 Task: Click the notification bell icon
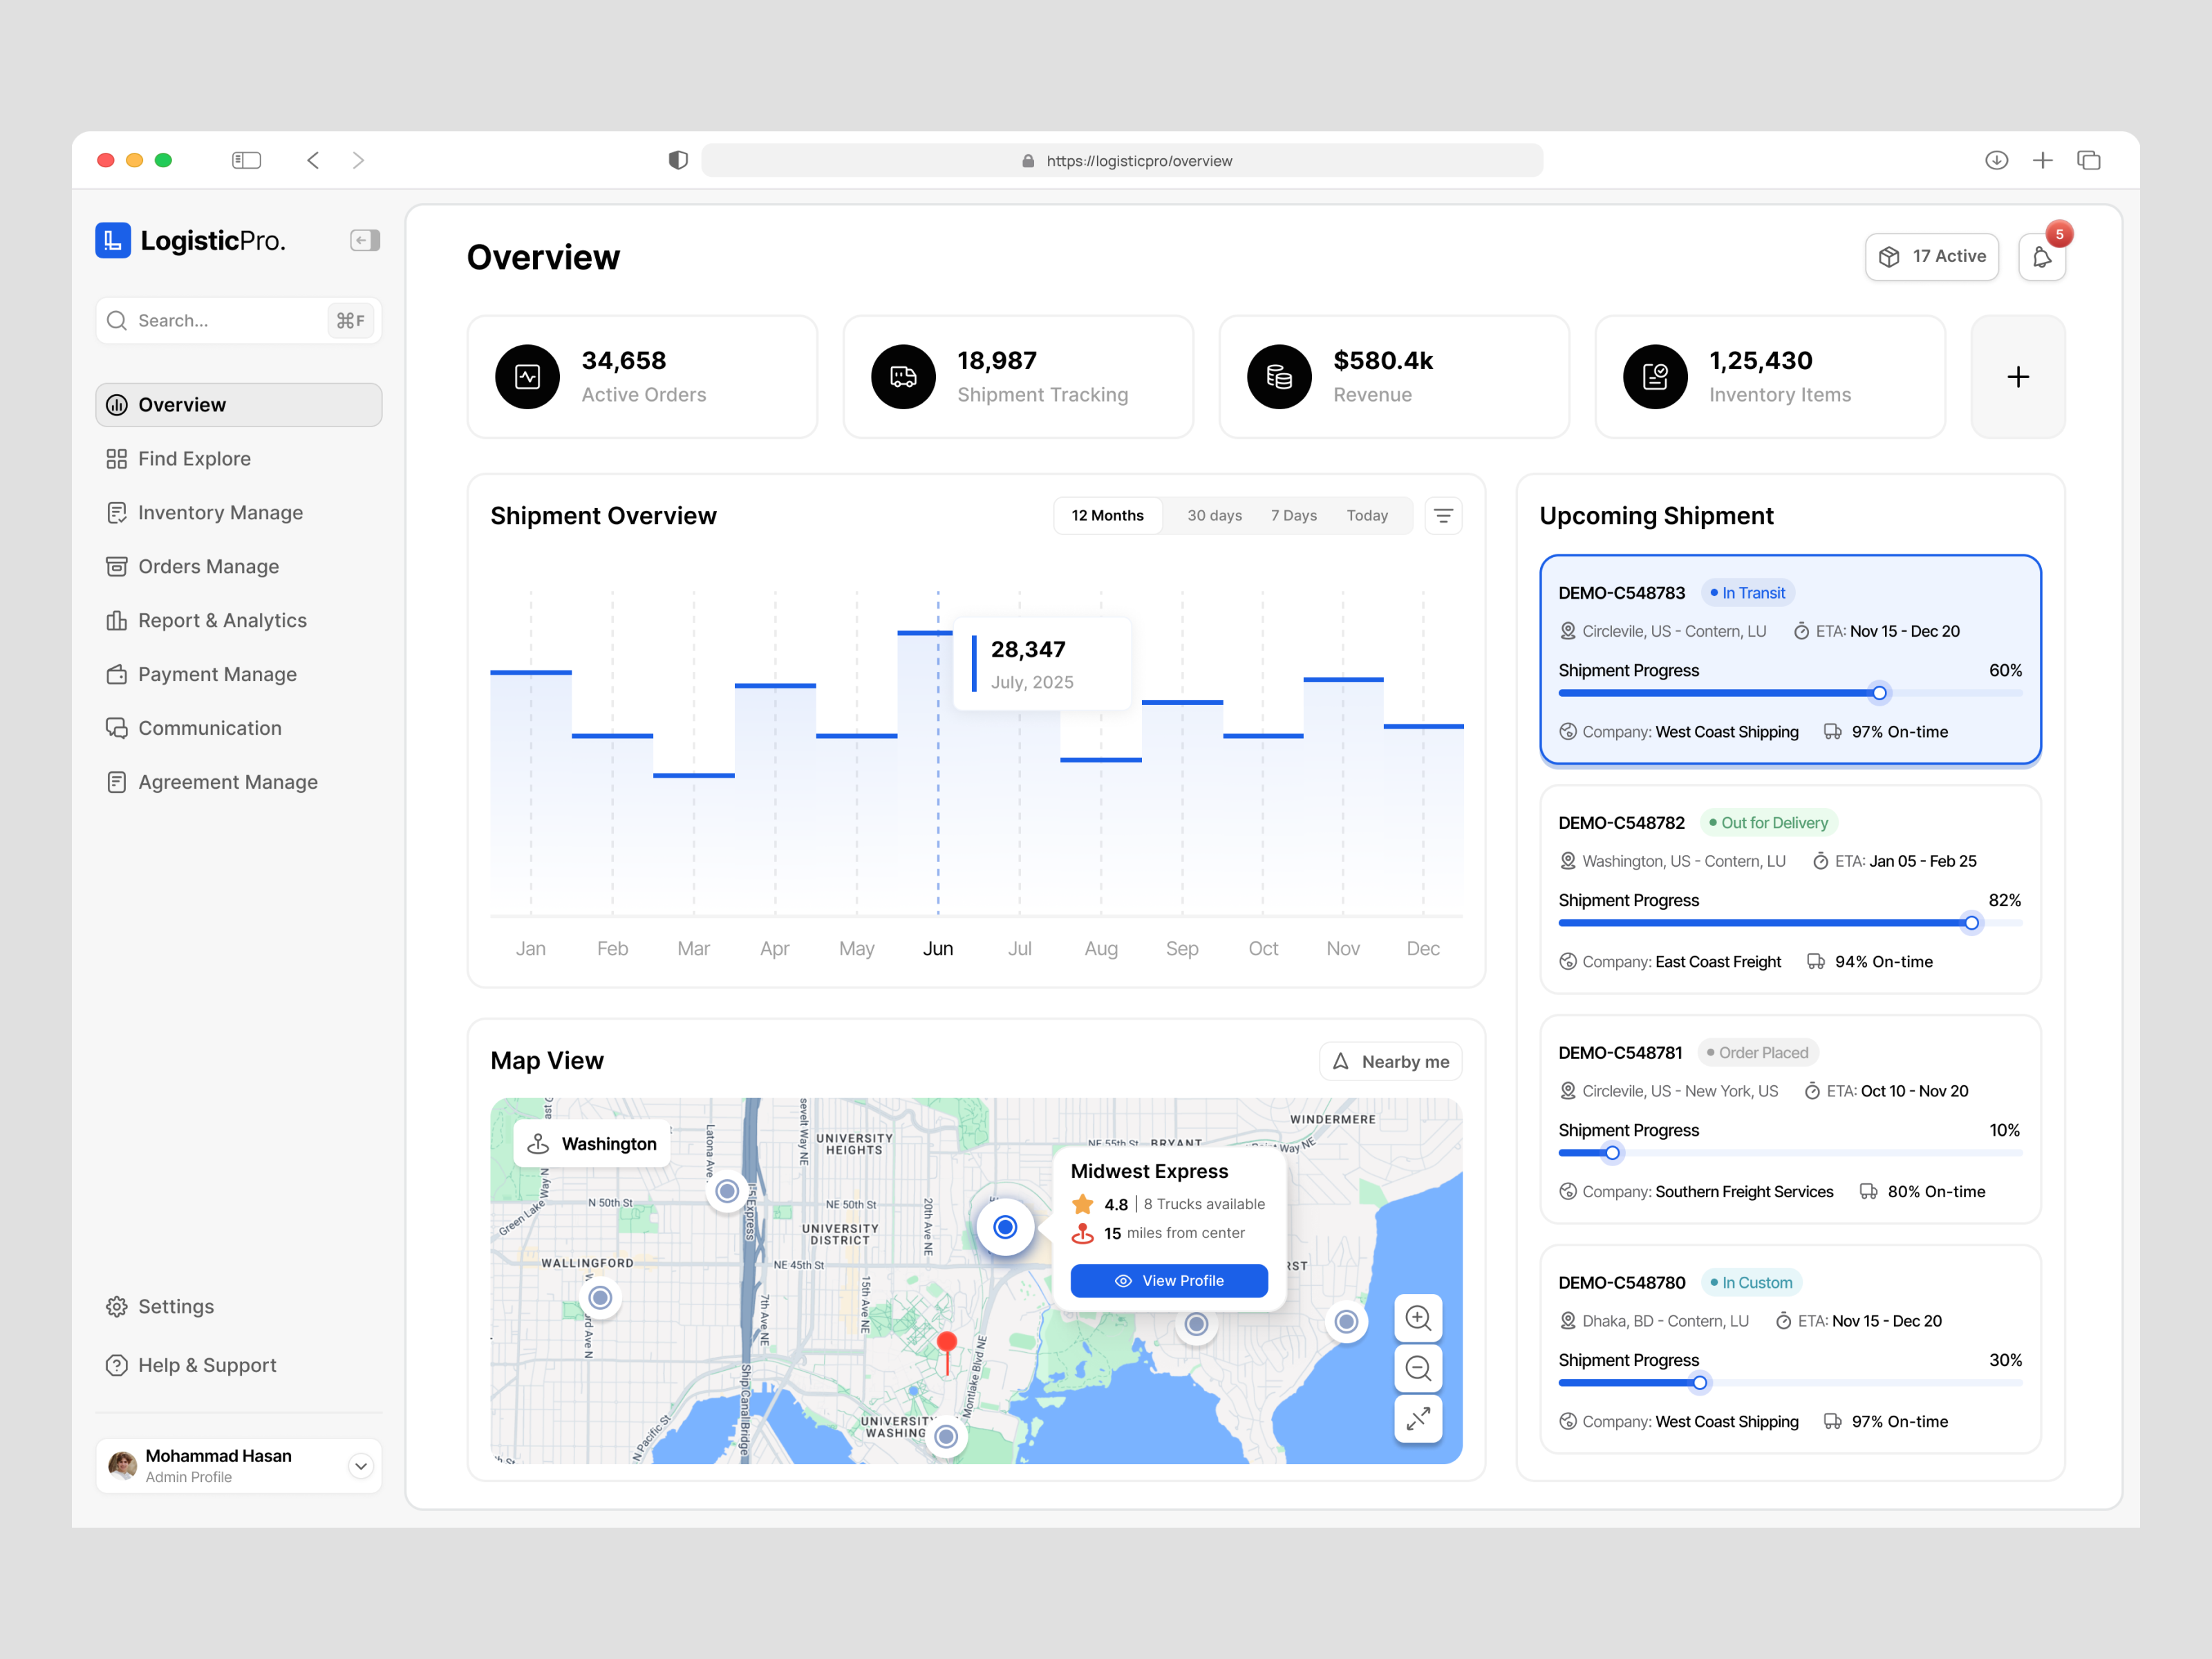pyautogui.click(x=2041, y=258)
